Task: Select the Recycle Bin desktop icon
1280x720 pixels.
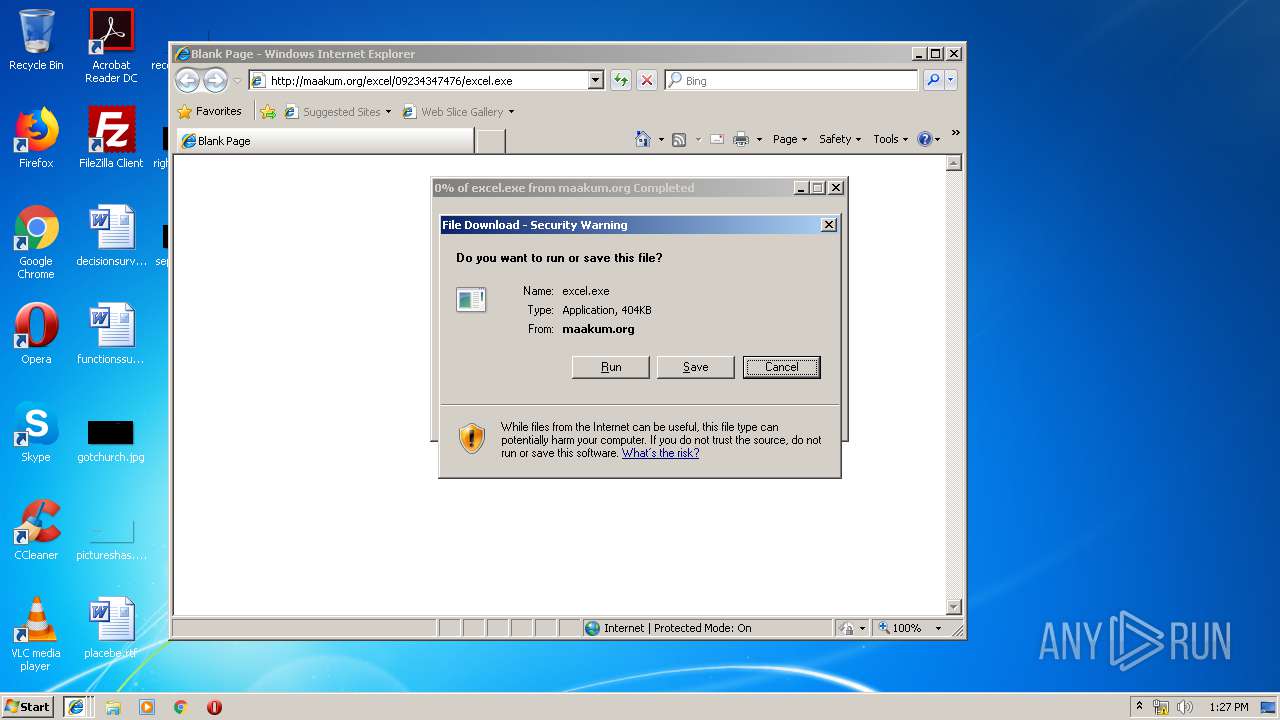Action: (36, 40)
